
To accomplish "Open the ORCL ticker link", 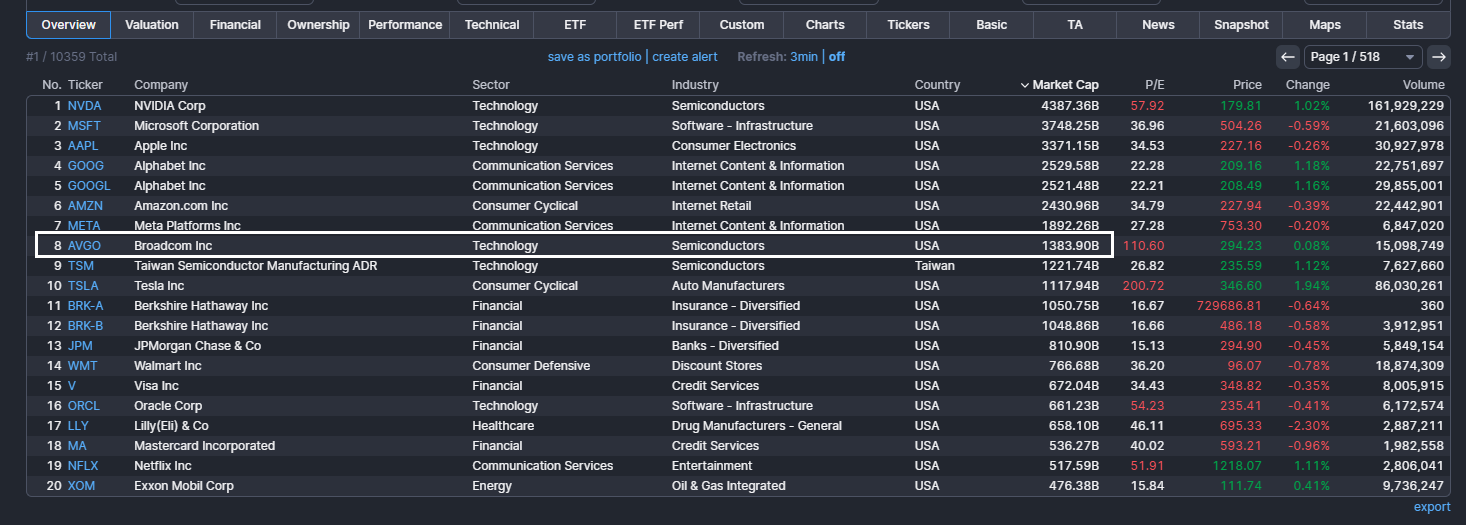I will [x=83, y=405].
